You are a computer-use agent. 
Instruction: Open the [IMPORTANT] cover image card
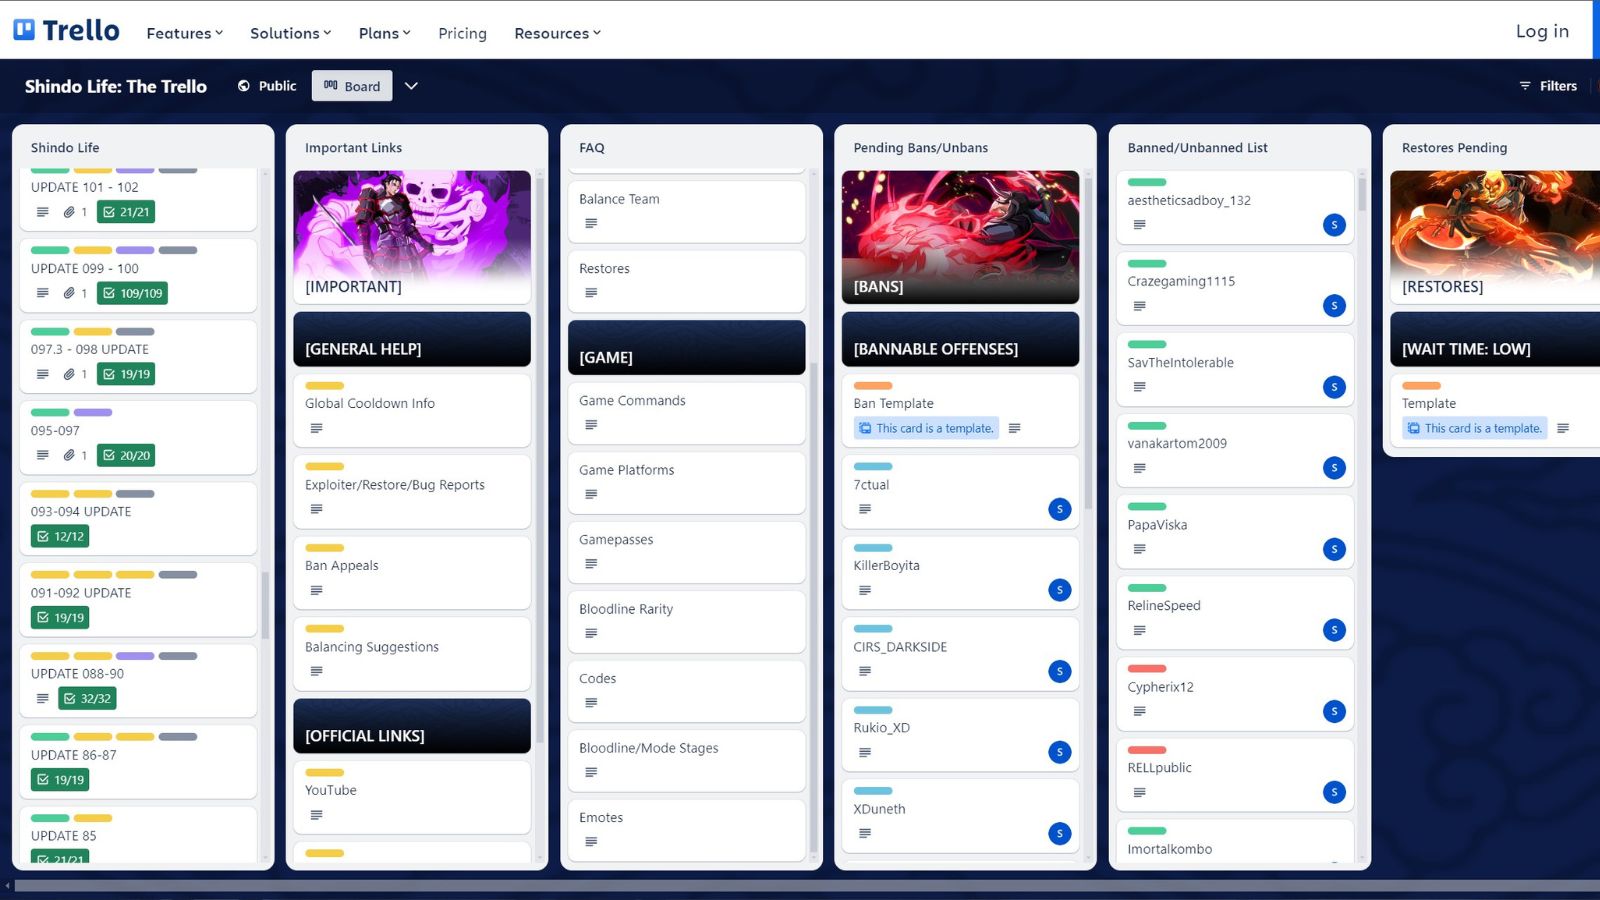click(x=412, y=237)
